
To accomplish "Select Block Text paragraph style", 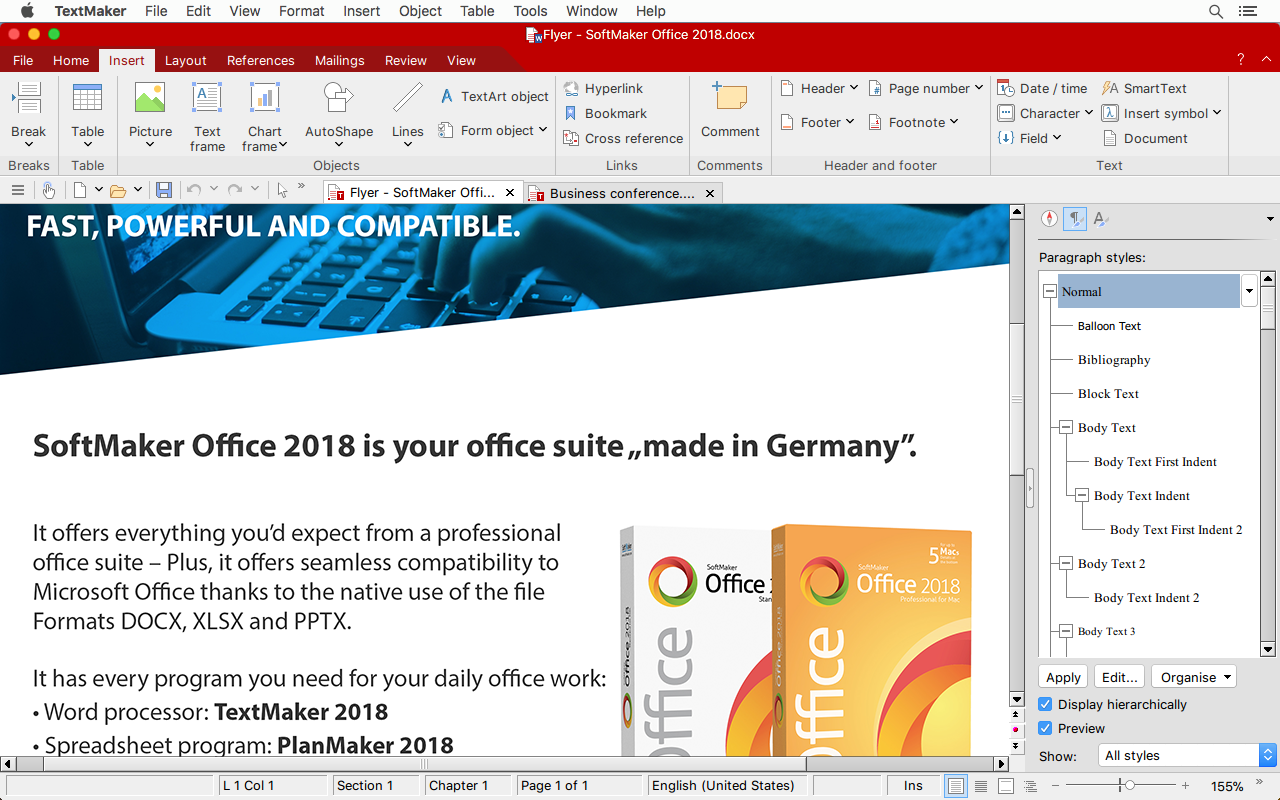I will coord(1108,394).
